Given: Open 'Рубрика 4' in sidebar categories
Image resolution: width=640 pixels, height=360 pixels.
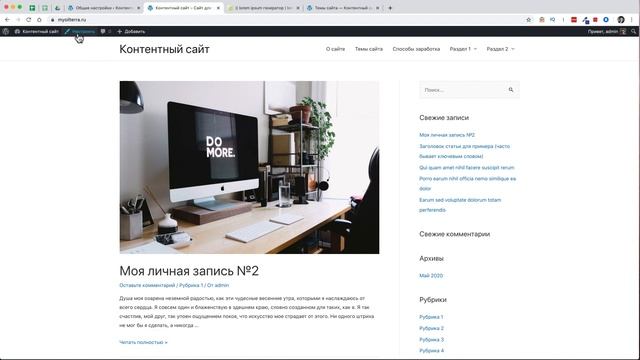Looking at the screenshot, I should [431, 351].
